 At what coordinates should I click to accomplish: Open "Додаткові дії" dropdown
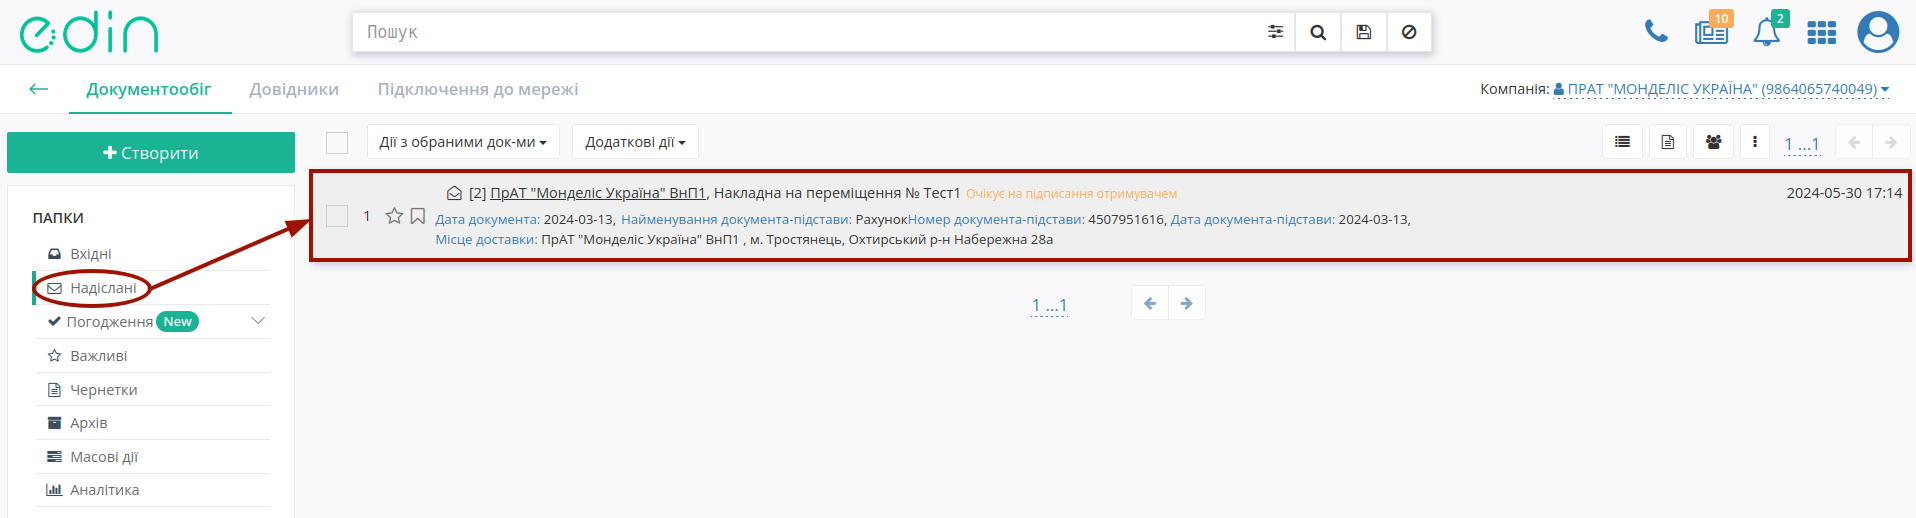(635, 142)
